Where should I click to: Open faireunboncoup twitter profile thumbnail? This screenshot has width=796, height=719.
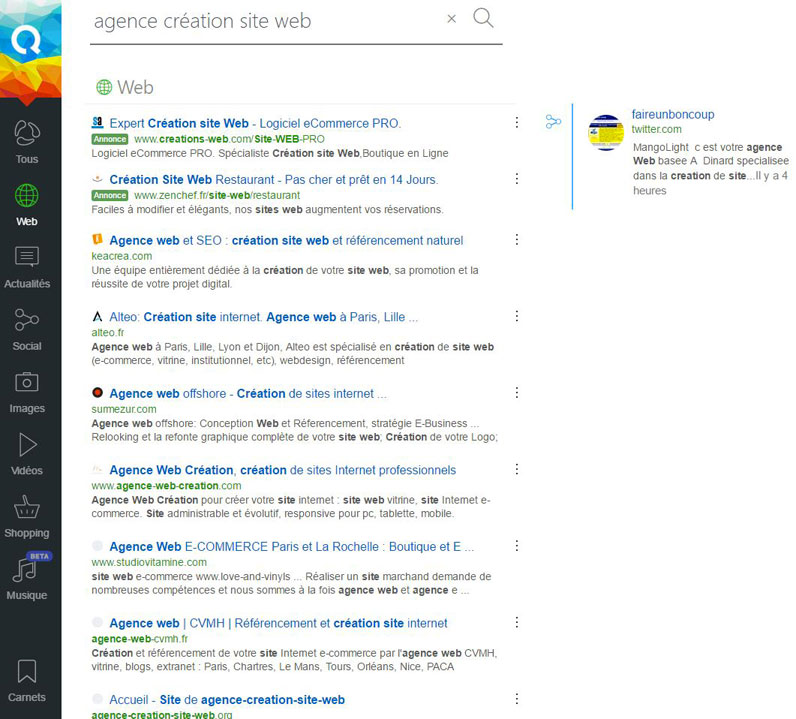point(606,133)
